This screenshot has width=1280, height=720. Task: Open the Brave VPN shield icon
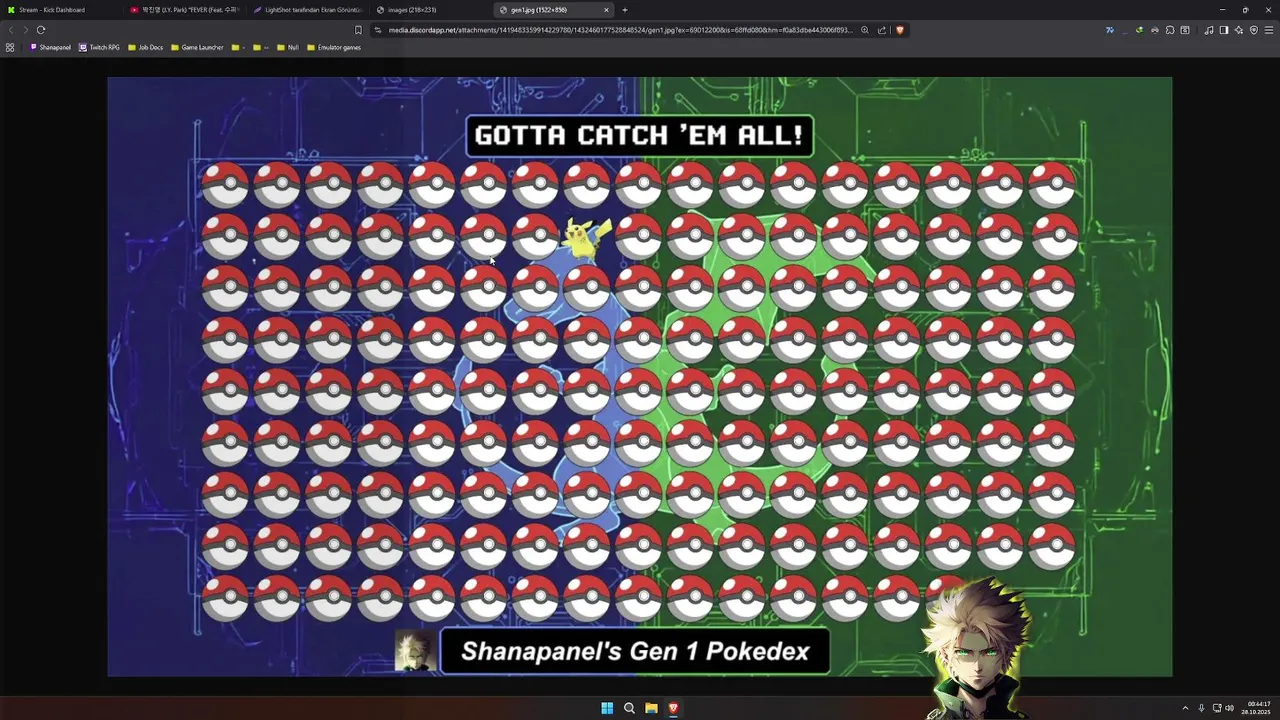(1254, 30)
